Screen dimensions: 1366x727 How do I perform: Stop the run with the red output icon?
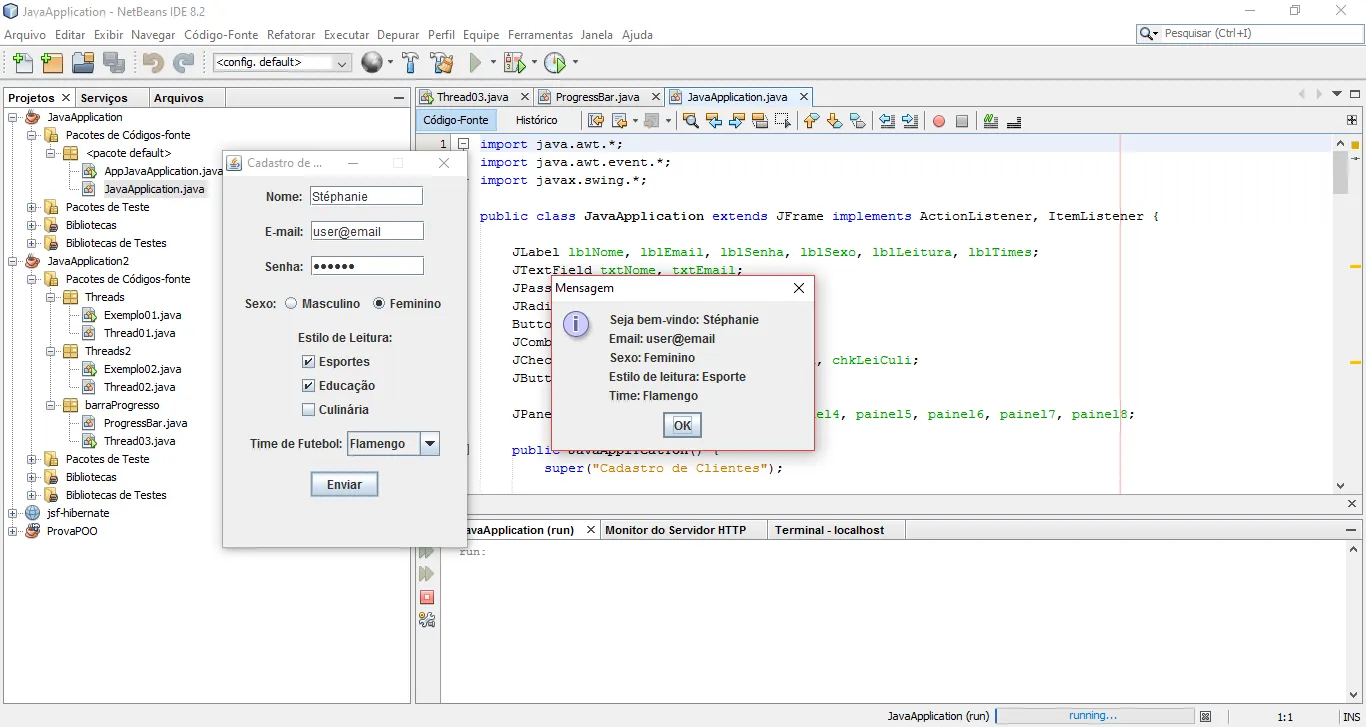[x=427, y=597]
